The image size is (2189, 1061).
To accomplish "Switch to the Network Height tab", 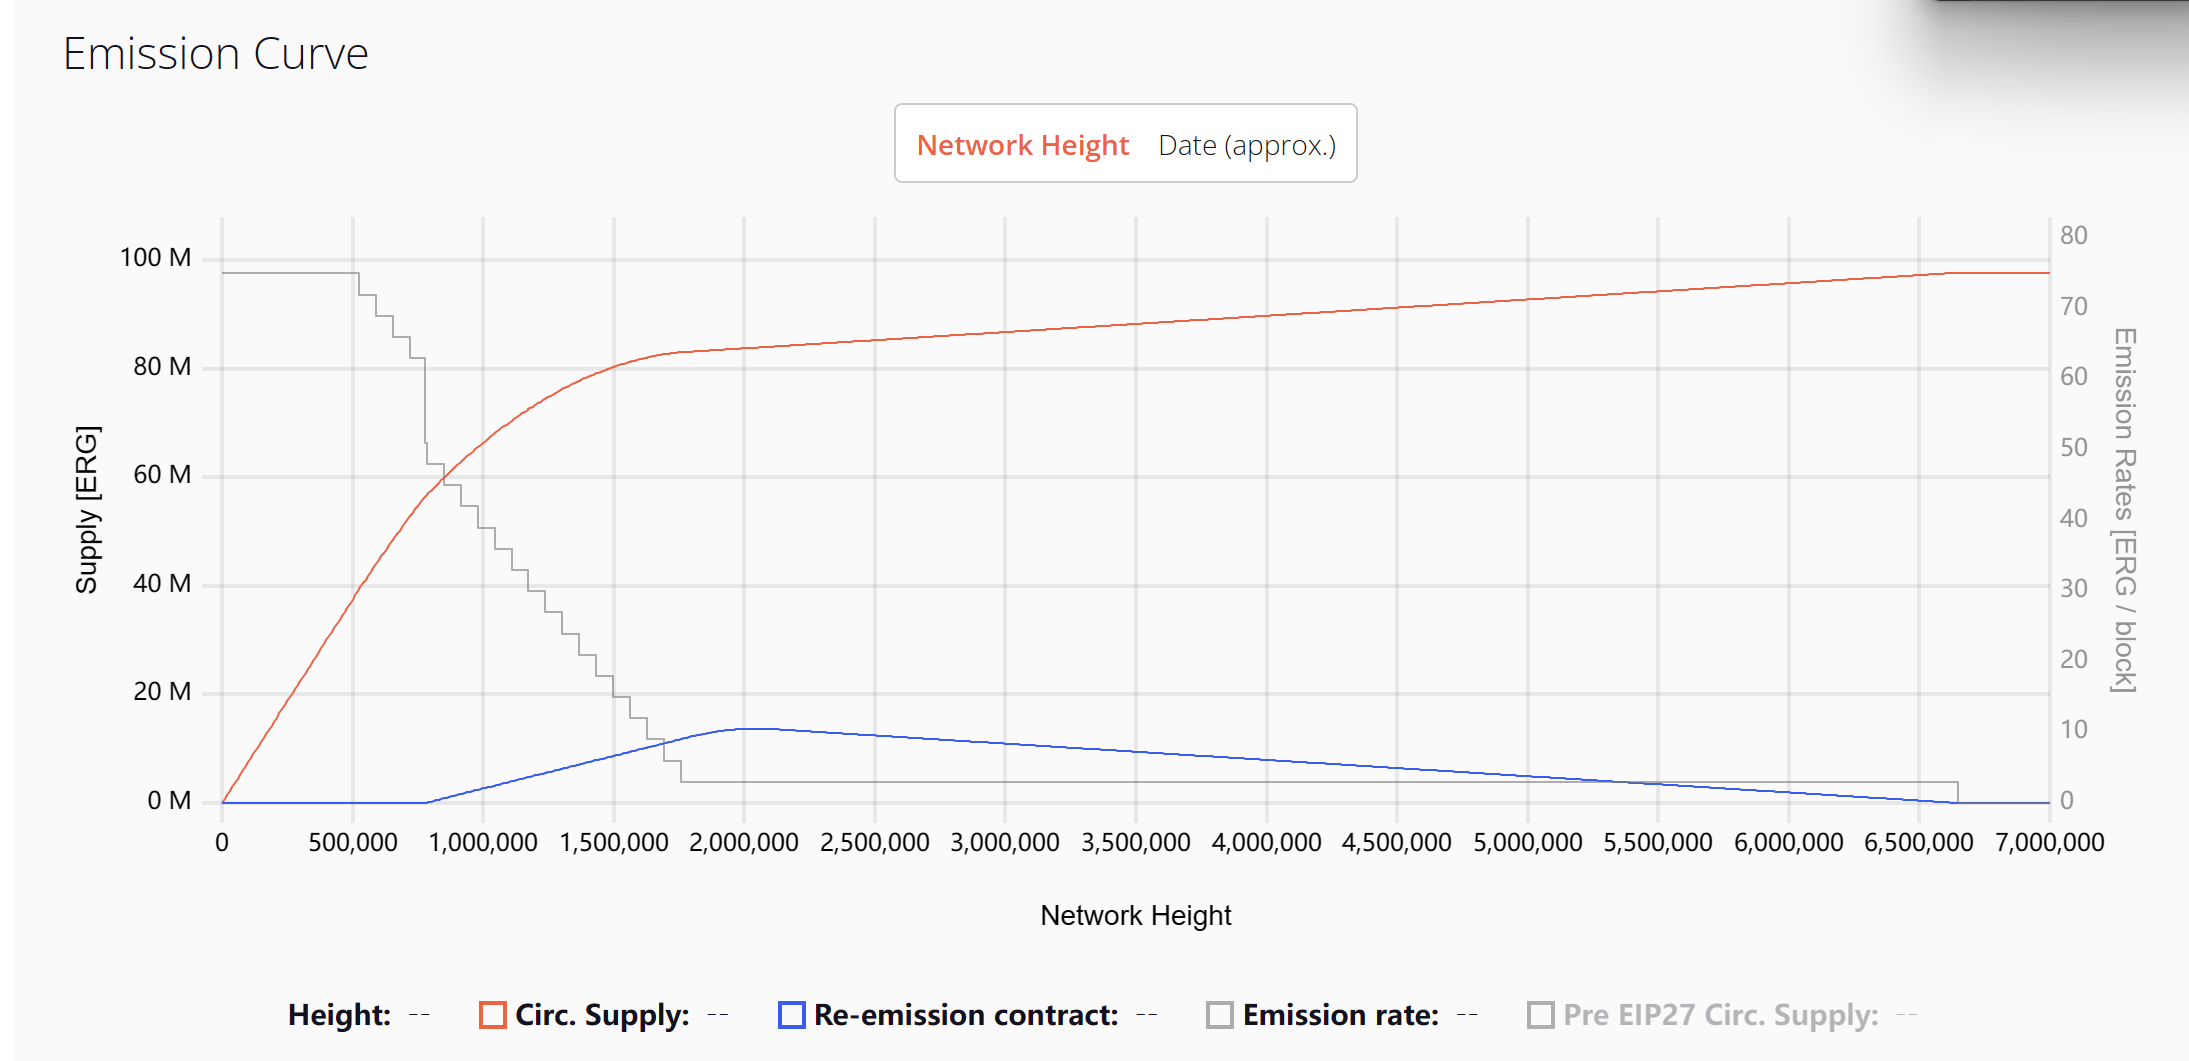I will click(1022, 146).
